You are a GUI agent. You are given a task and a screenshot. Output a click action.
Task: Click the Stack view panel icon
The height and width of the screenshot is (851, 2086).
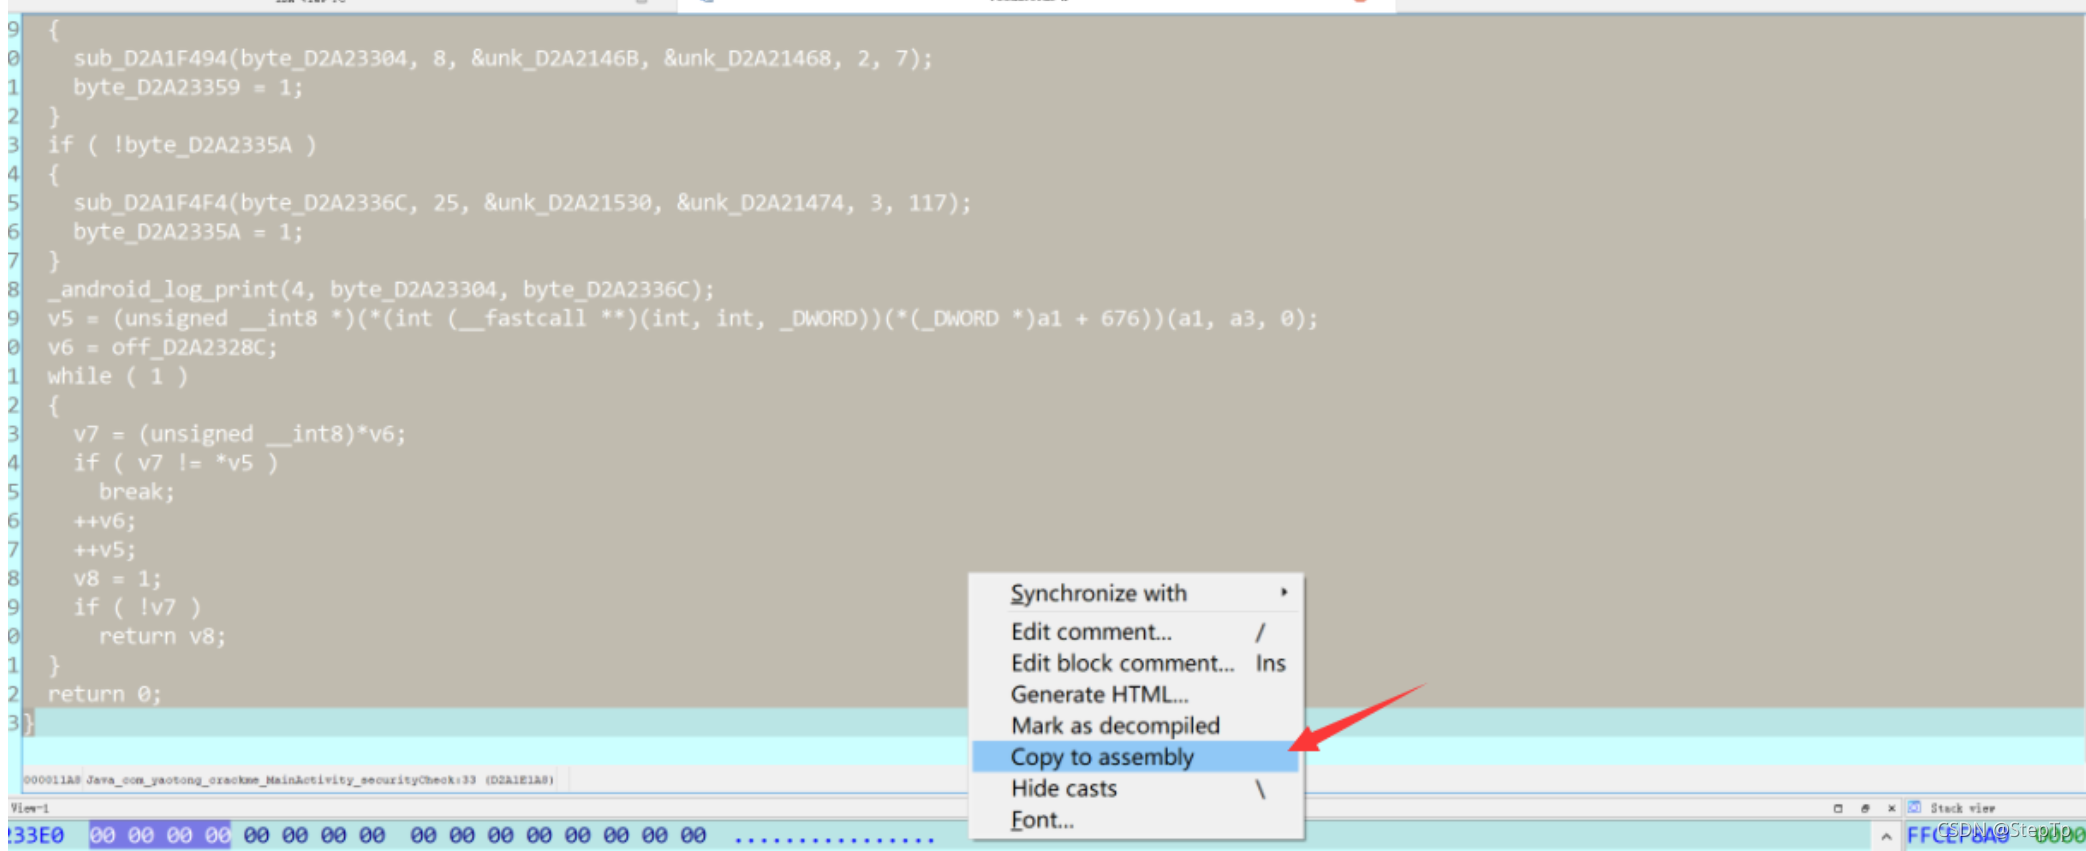point(1914,807)
